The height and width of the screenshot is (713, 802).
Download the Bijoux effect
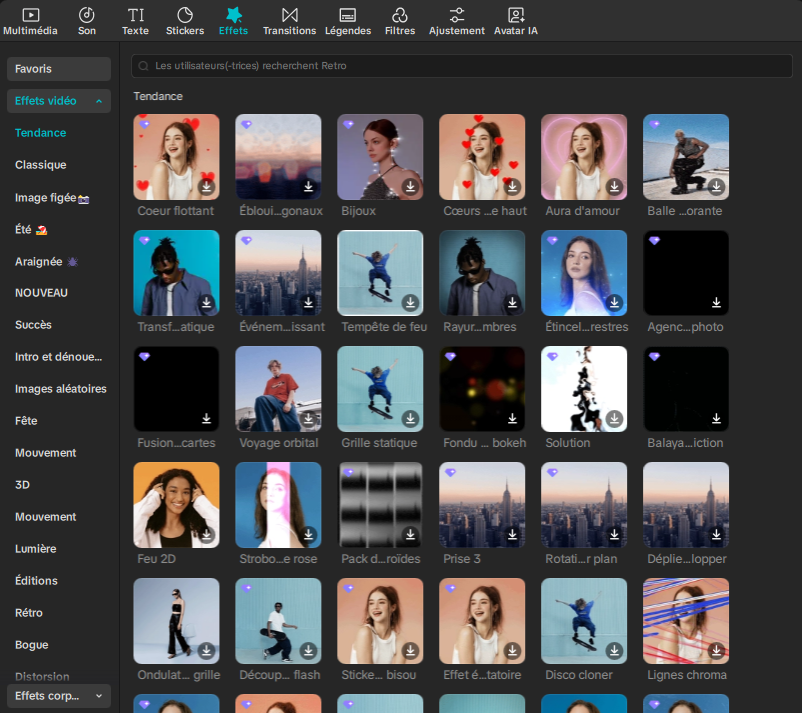(410, 187)
